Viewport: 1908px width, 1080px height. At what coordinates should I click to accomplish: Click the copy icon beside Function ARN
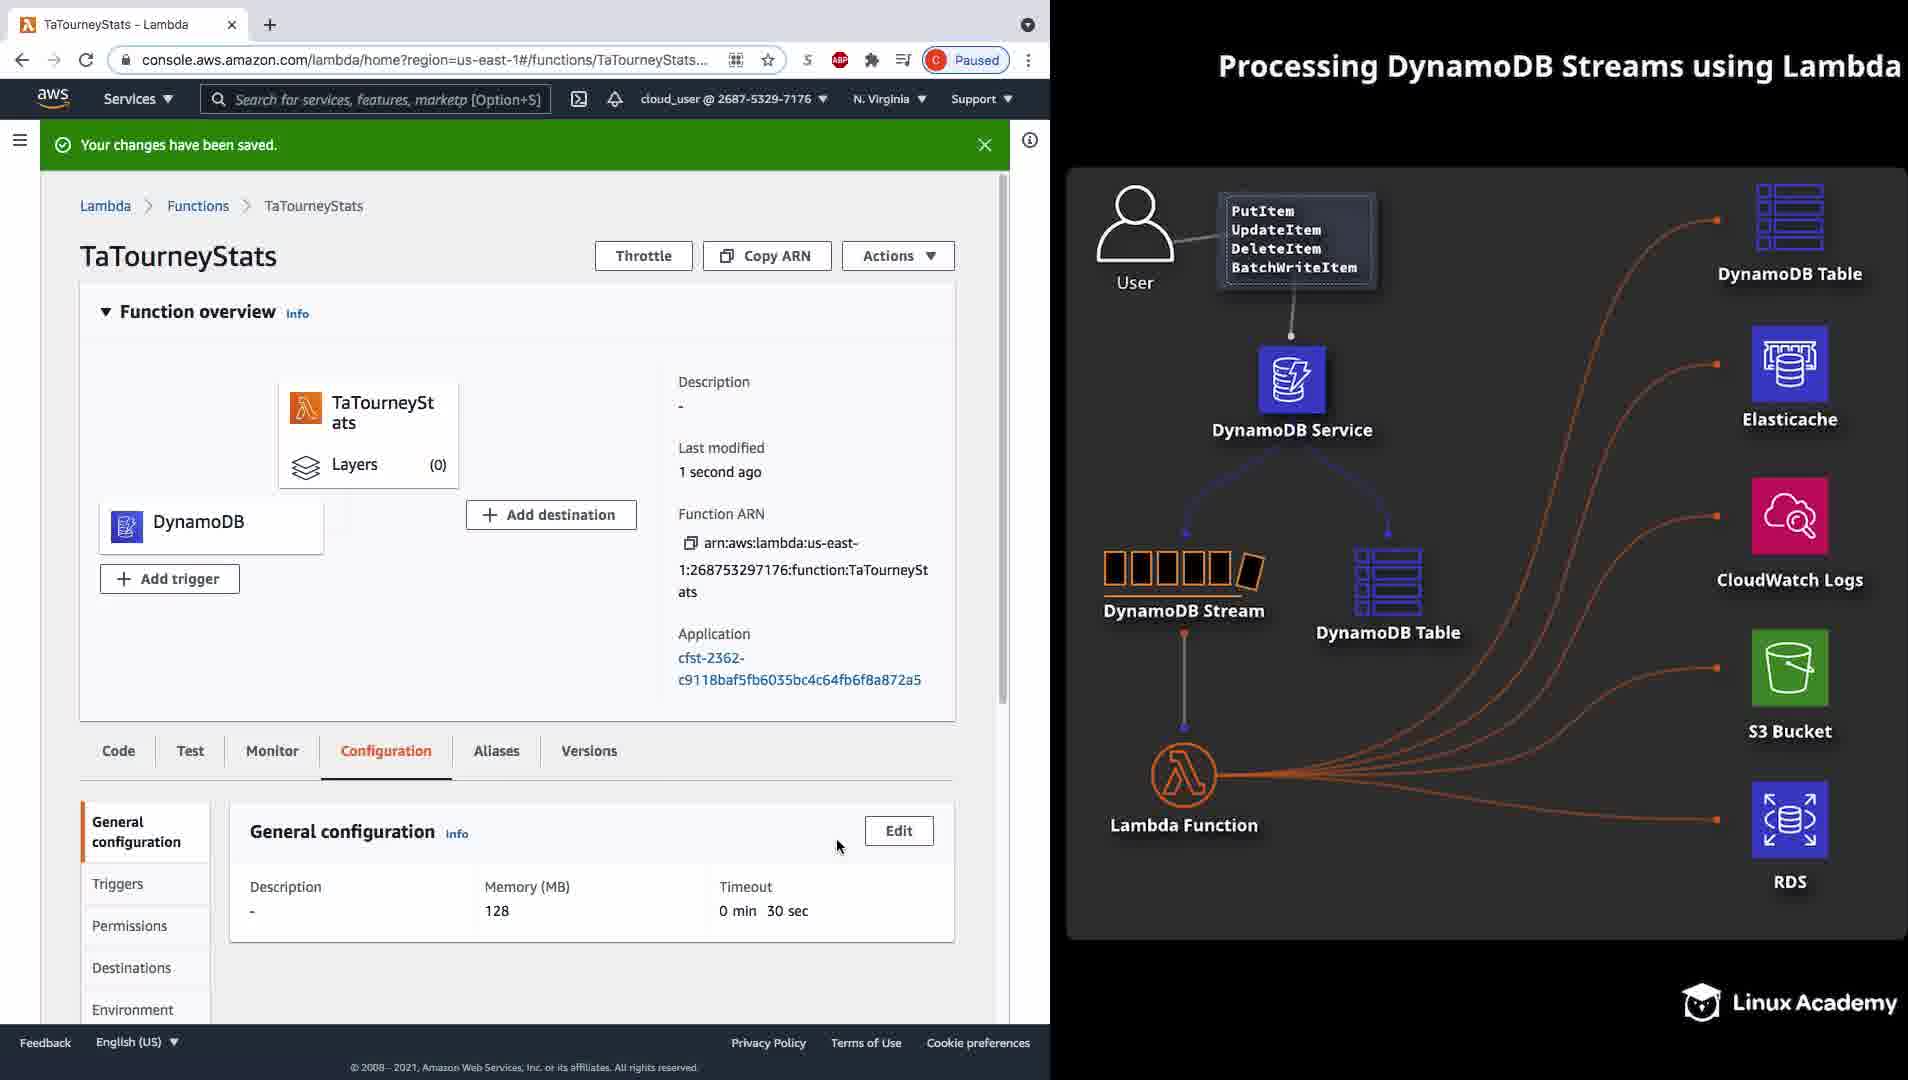pos(690,543)
